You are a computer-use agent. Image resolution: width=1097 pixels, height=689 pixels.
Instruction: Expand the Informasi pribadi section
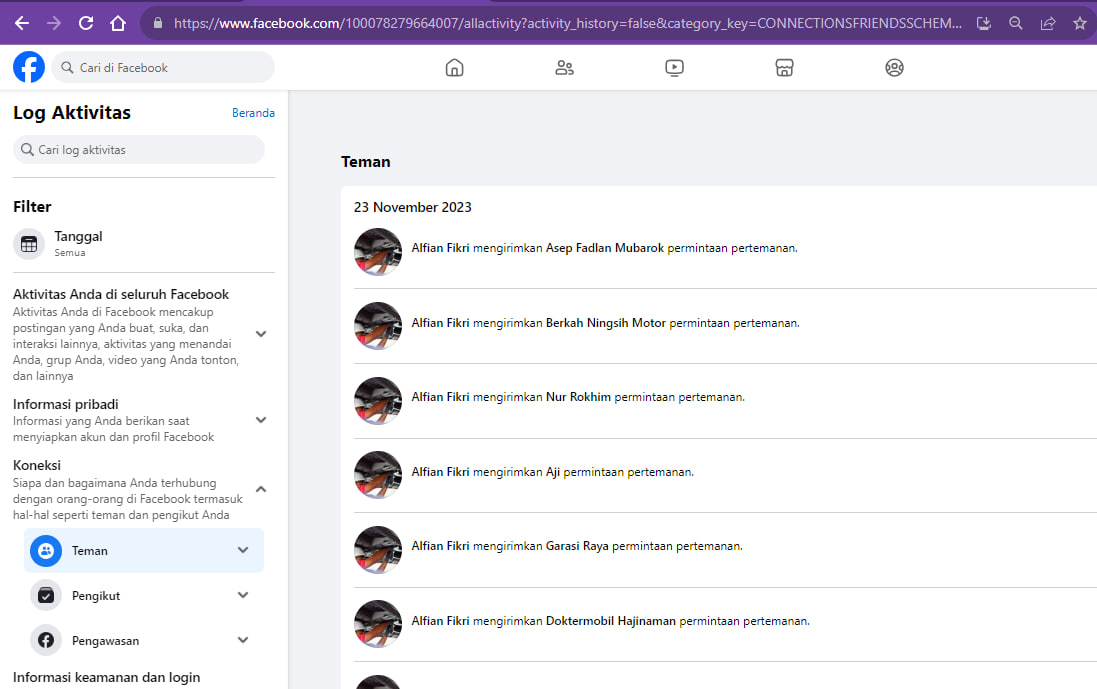261,420
